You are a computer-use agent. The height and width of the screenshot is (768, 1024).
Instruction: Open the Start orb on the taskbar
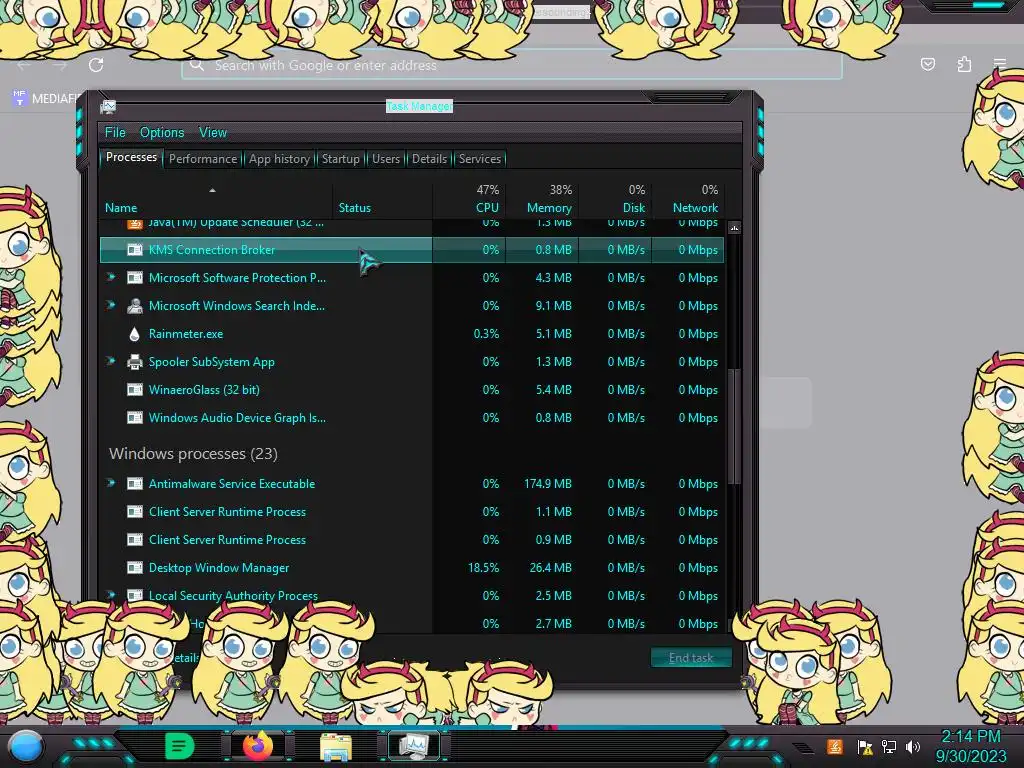(25, 746)
